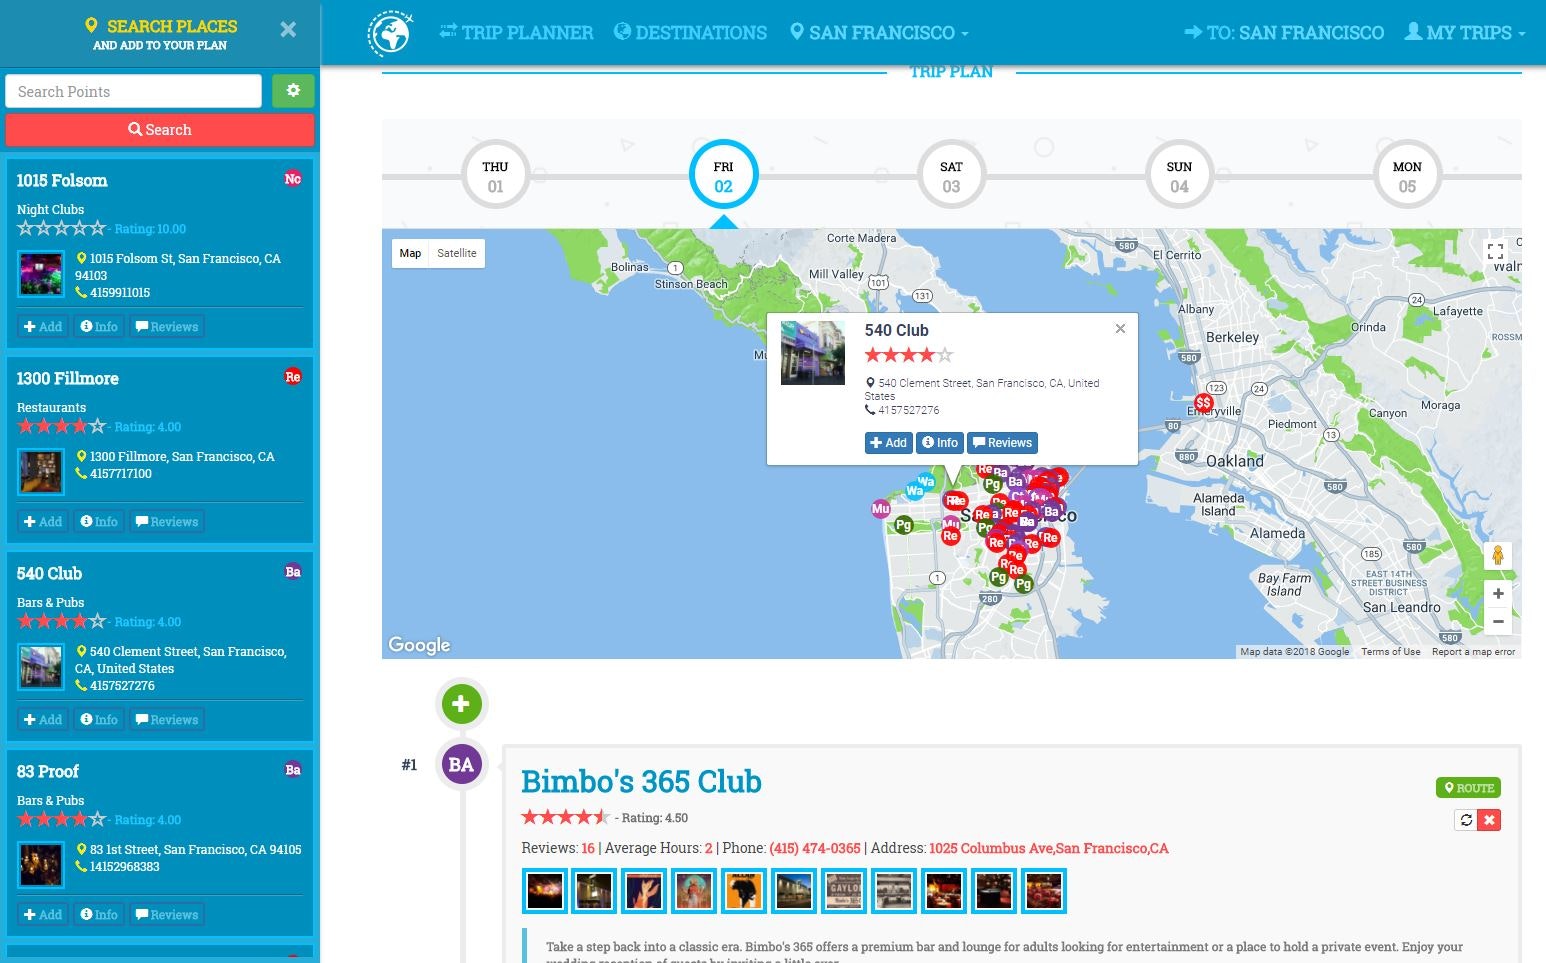Click Terms of Use map link
Viewport: 1546px width, 963px height.
pyautogui.click(x=1390, y=652)
